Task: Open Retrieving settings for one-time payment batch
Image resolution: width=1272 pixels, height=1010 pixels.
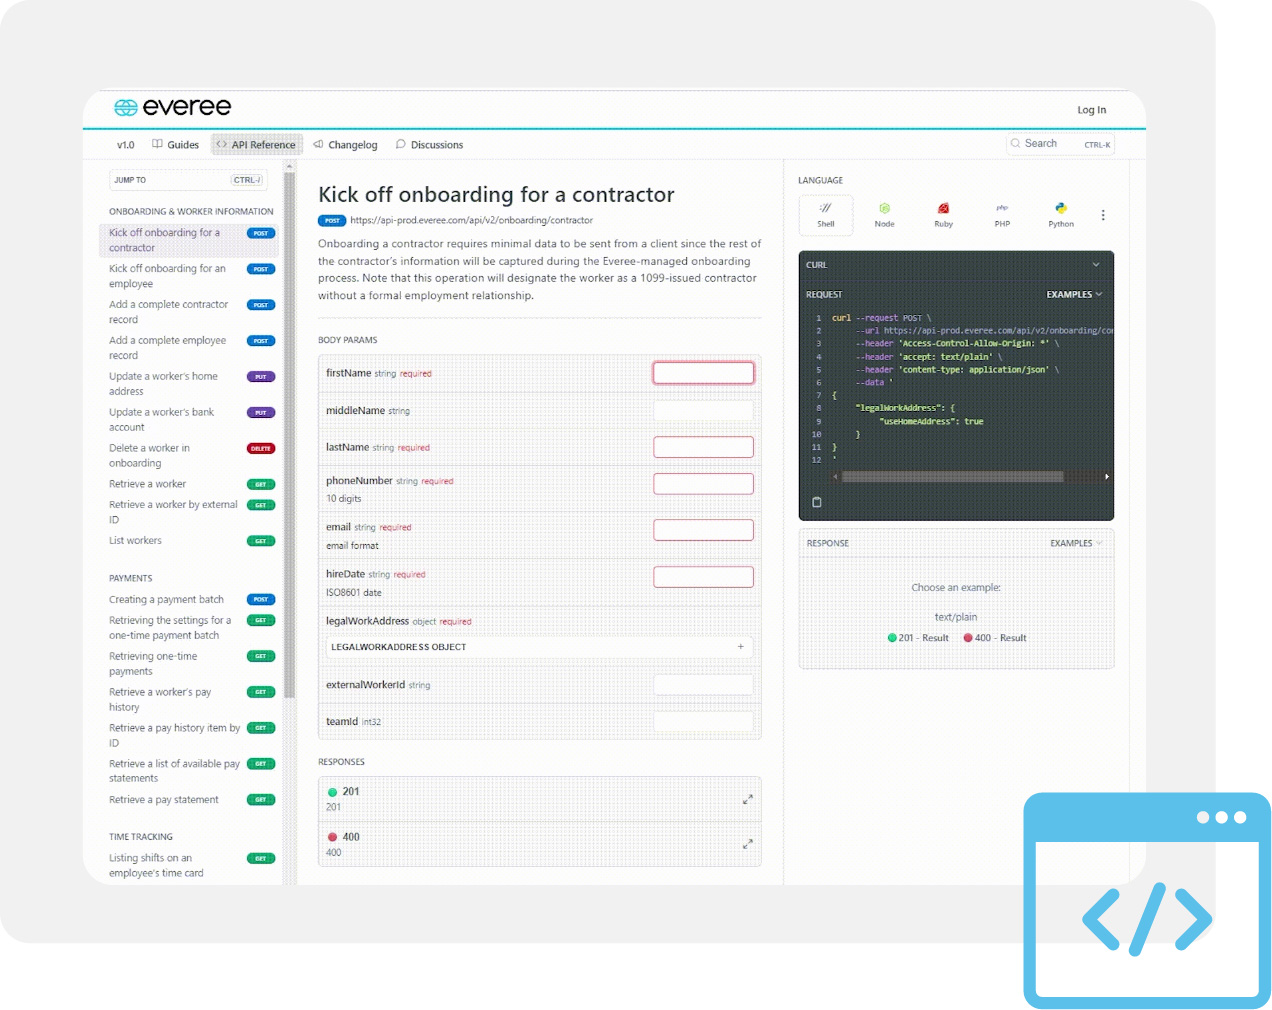Action: [x=190, y=628]
